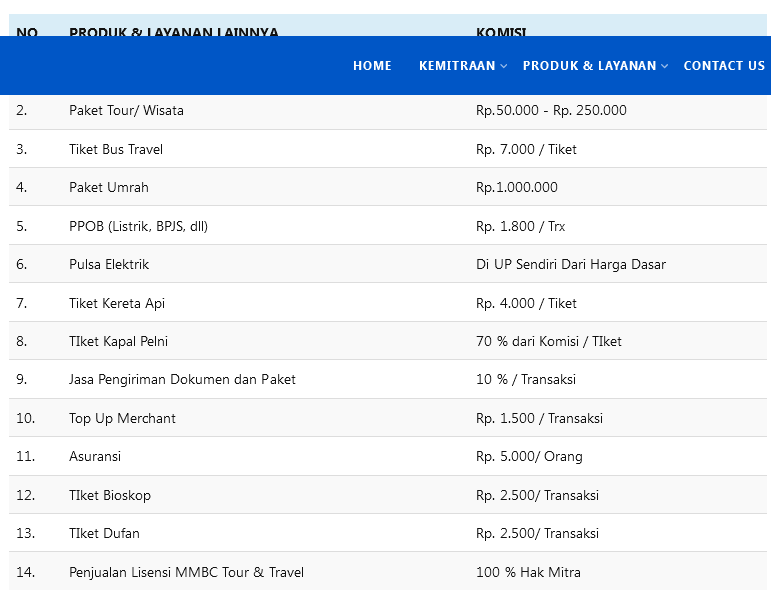Click the Asuransi product entry

click(96, 457)
